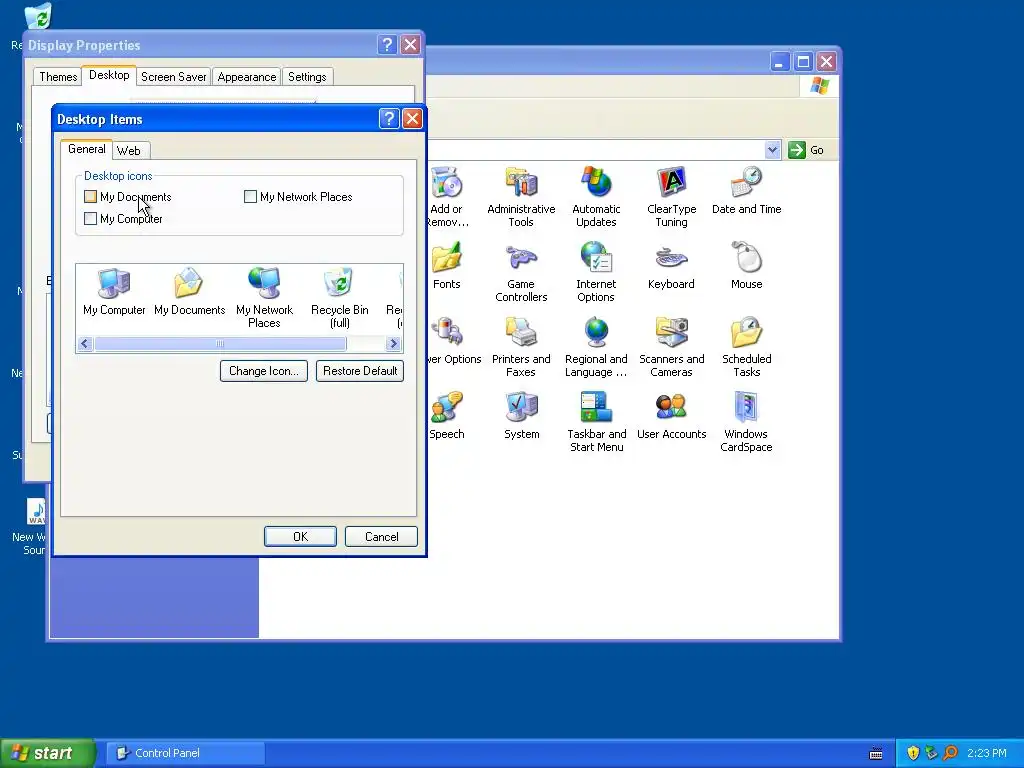This screenshot has width=1024, height=768.
Task: Select My Network Places icon in list
Action: [x=264, y=298]
